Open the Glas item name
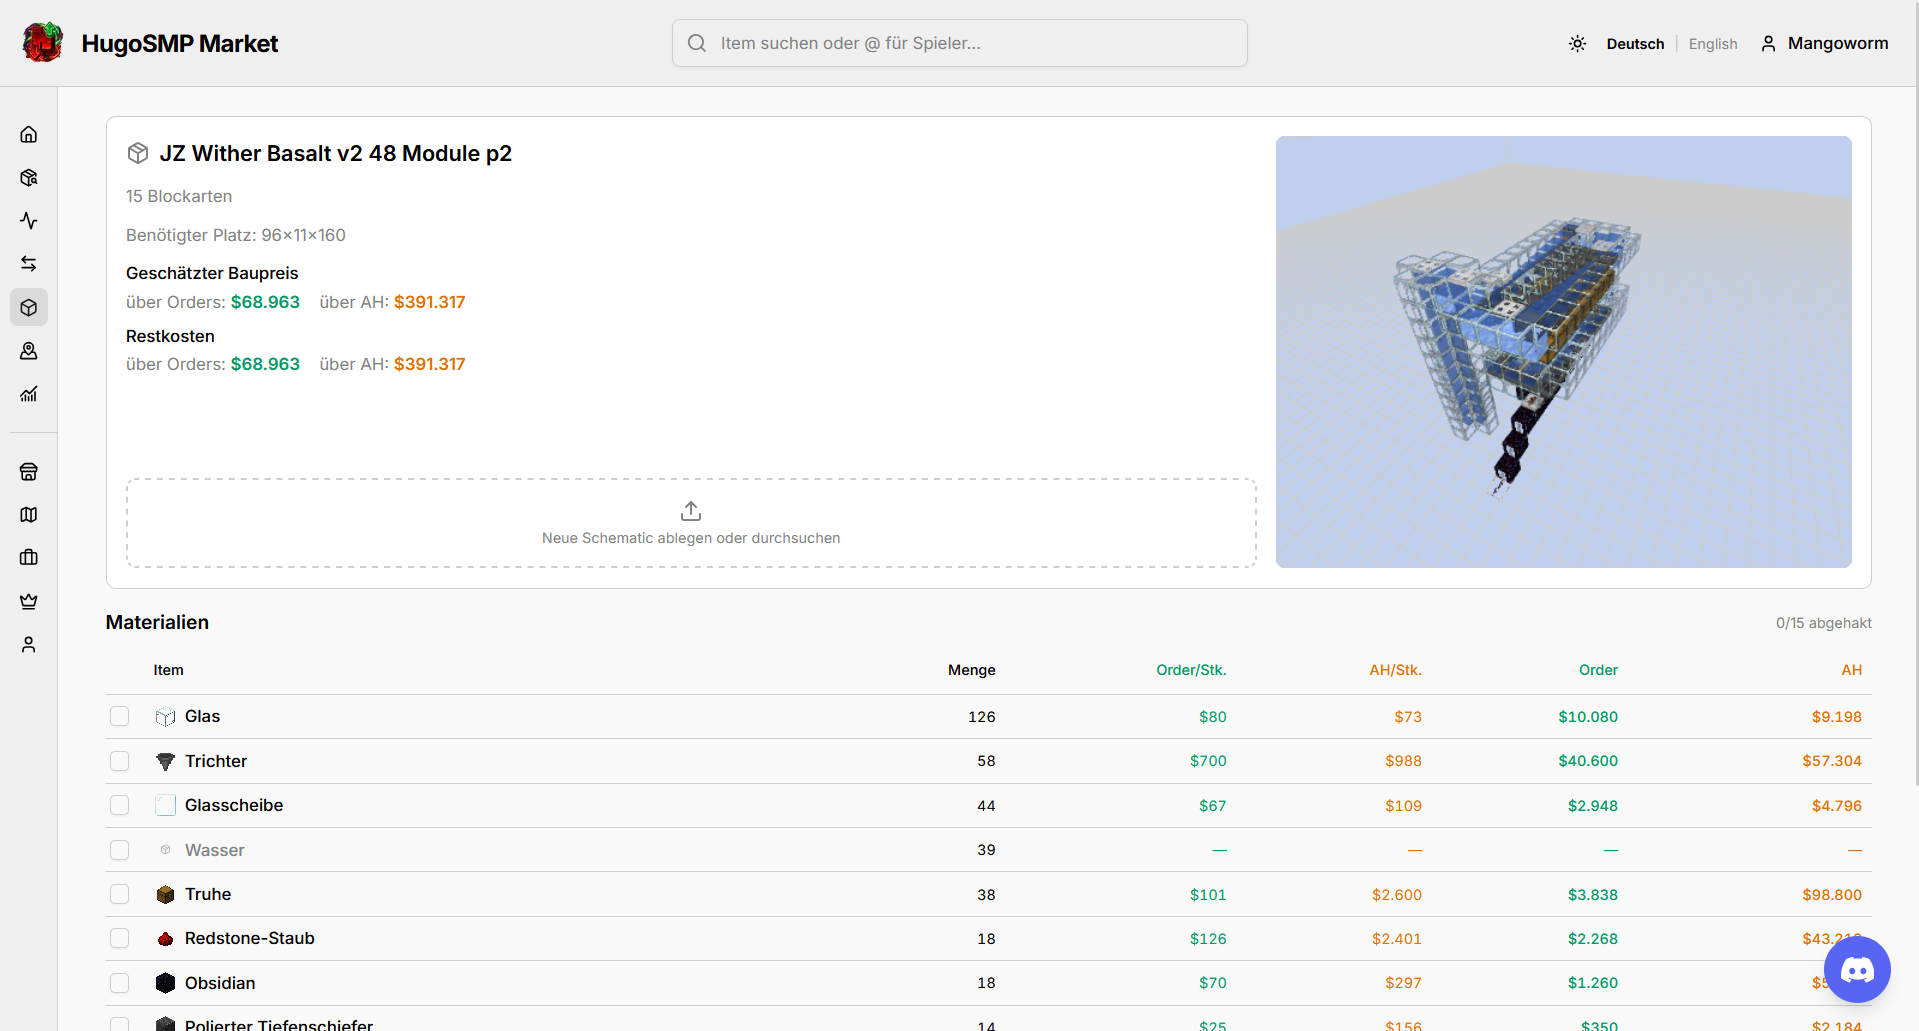The width and height of the screenshot is (1919, 1031). (x=202, y=716)
